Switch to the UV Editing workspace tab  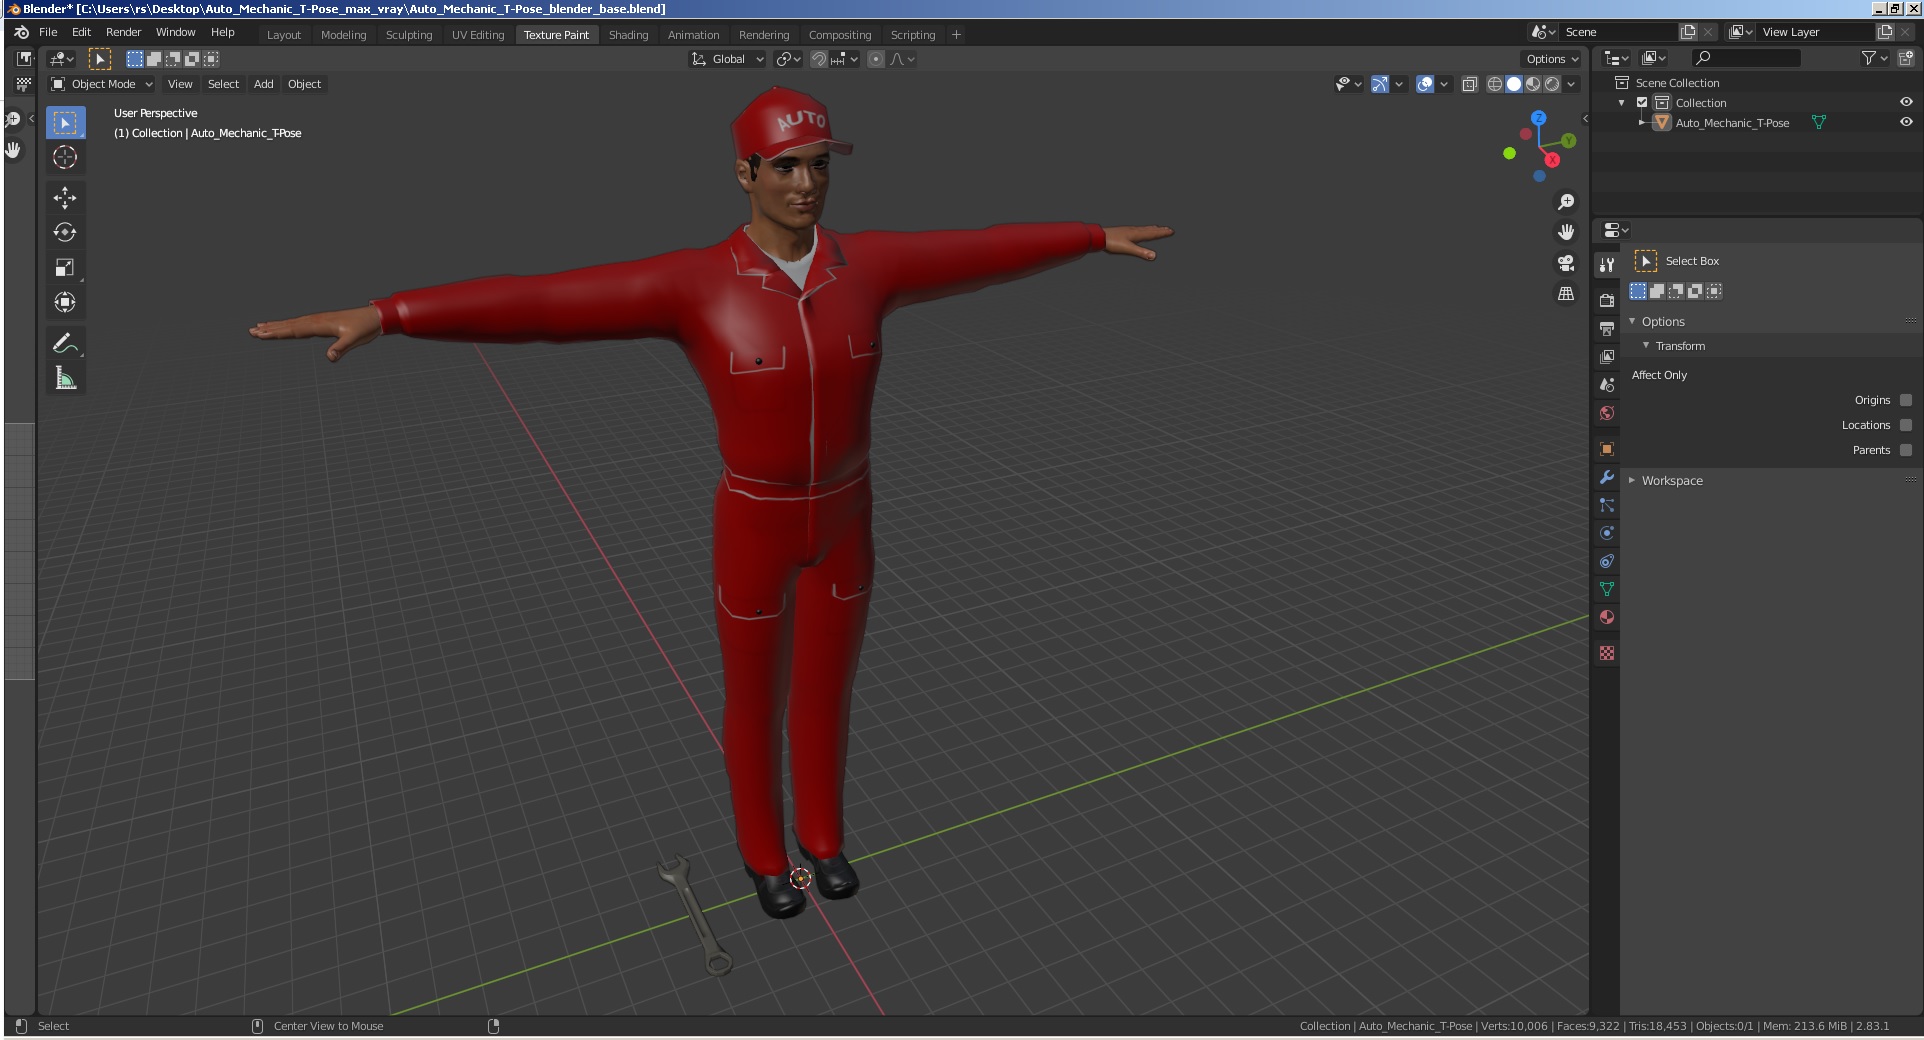click(478, 34)
